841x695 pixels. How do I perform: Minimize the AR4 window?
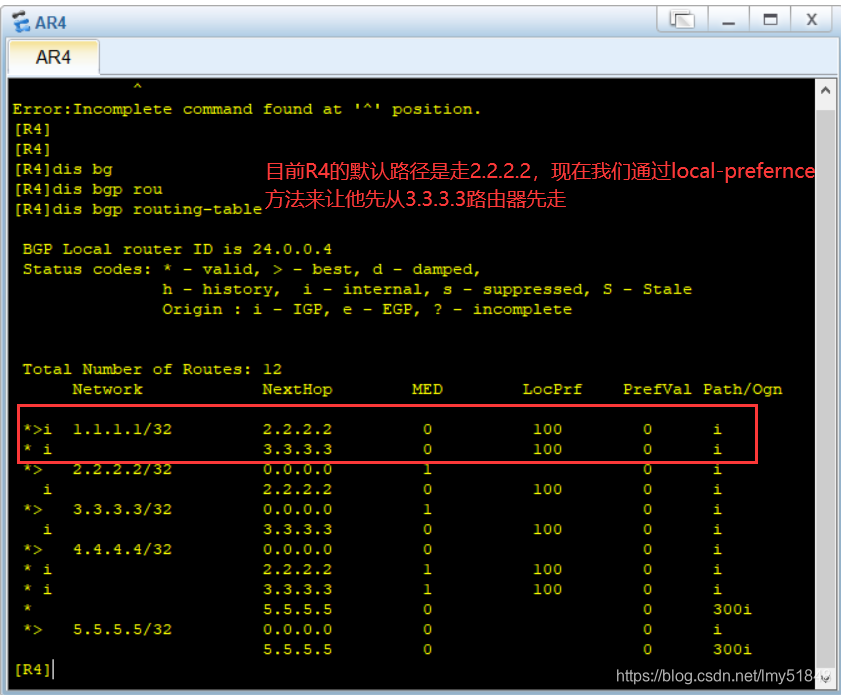[728, 20]
